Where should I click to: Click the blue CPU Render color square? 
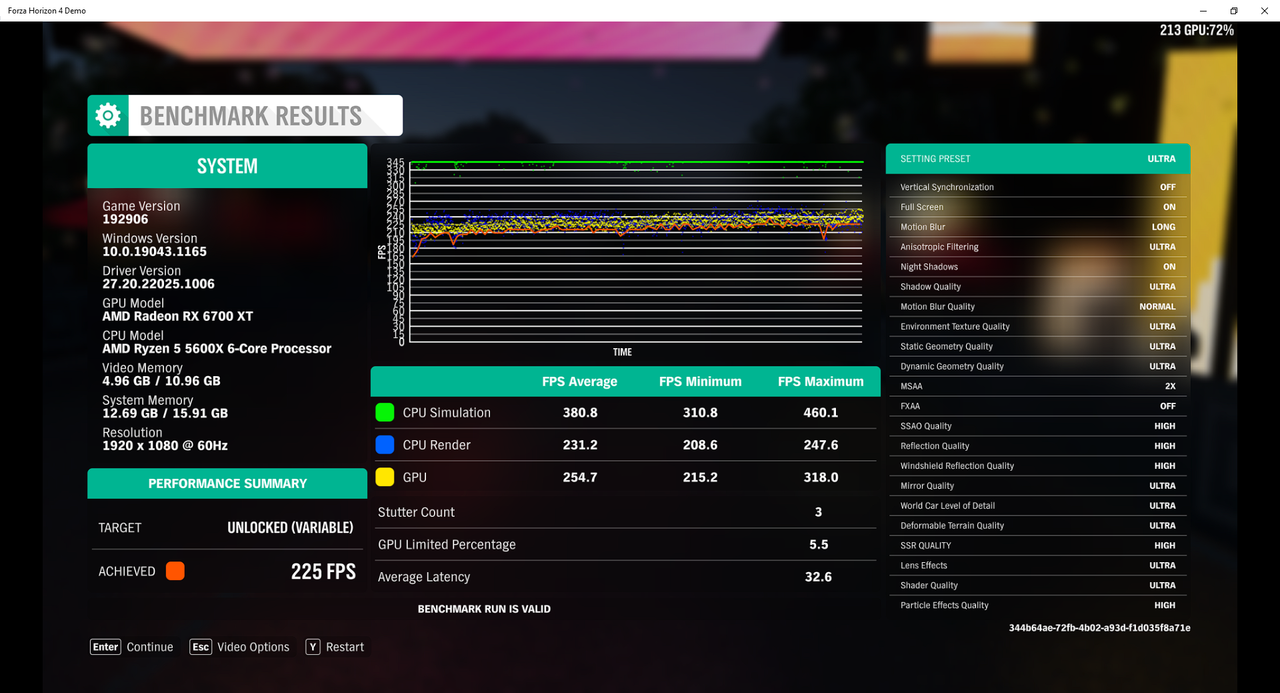(x=384, y=444)
